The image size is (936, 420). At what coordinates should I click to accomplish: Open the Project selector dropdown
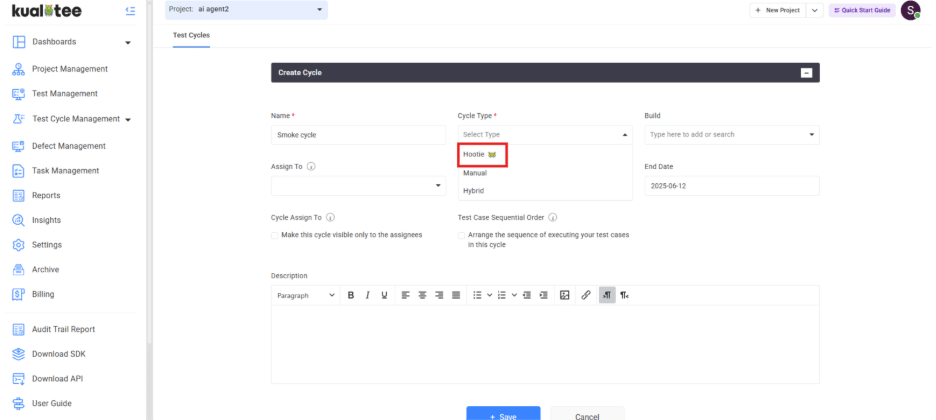(247, 10)
